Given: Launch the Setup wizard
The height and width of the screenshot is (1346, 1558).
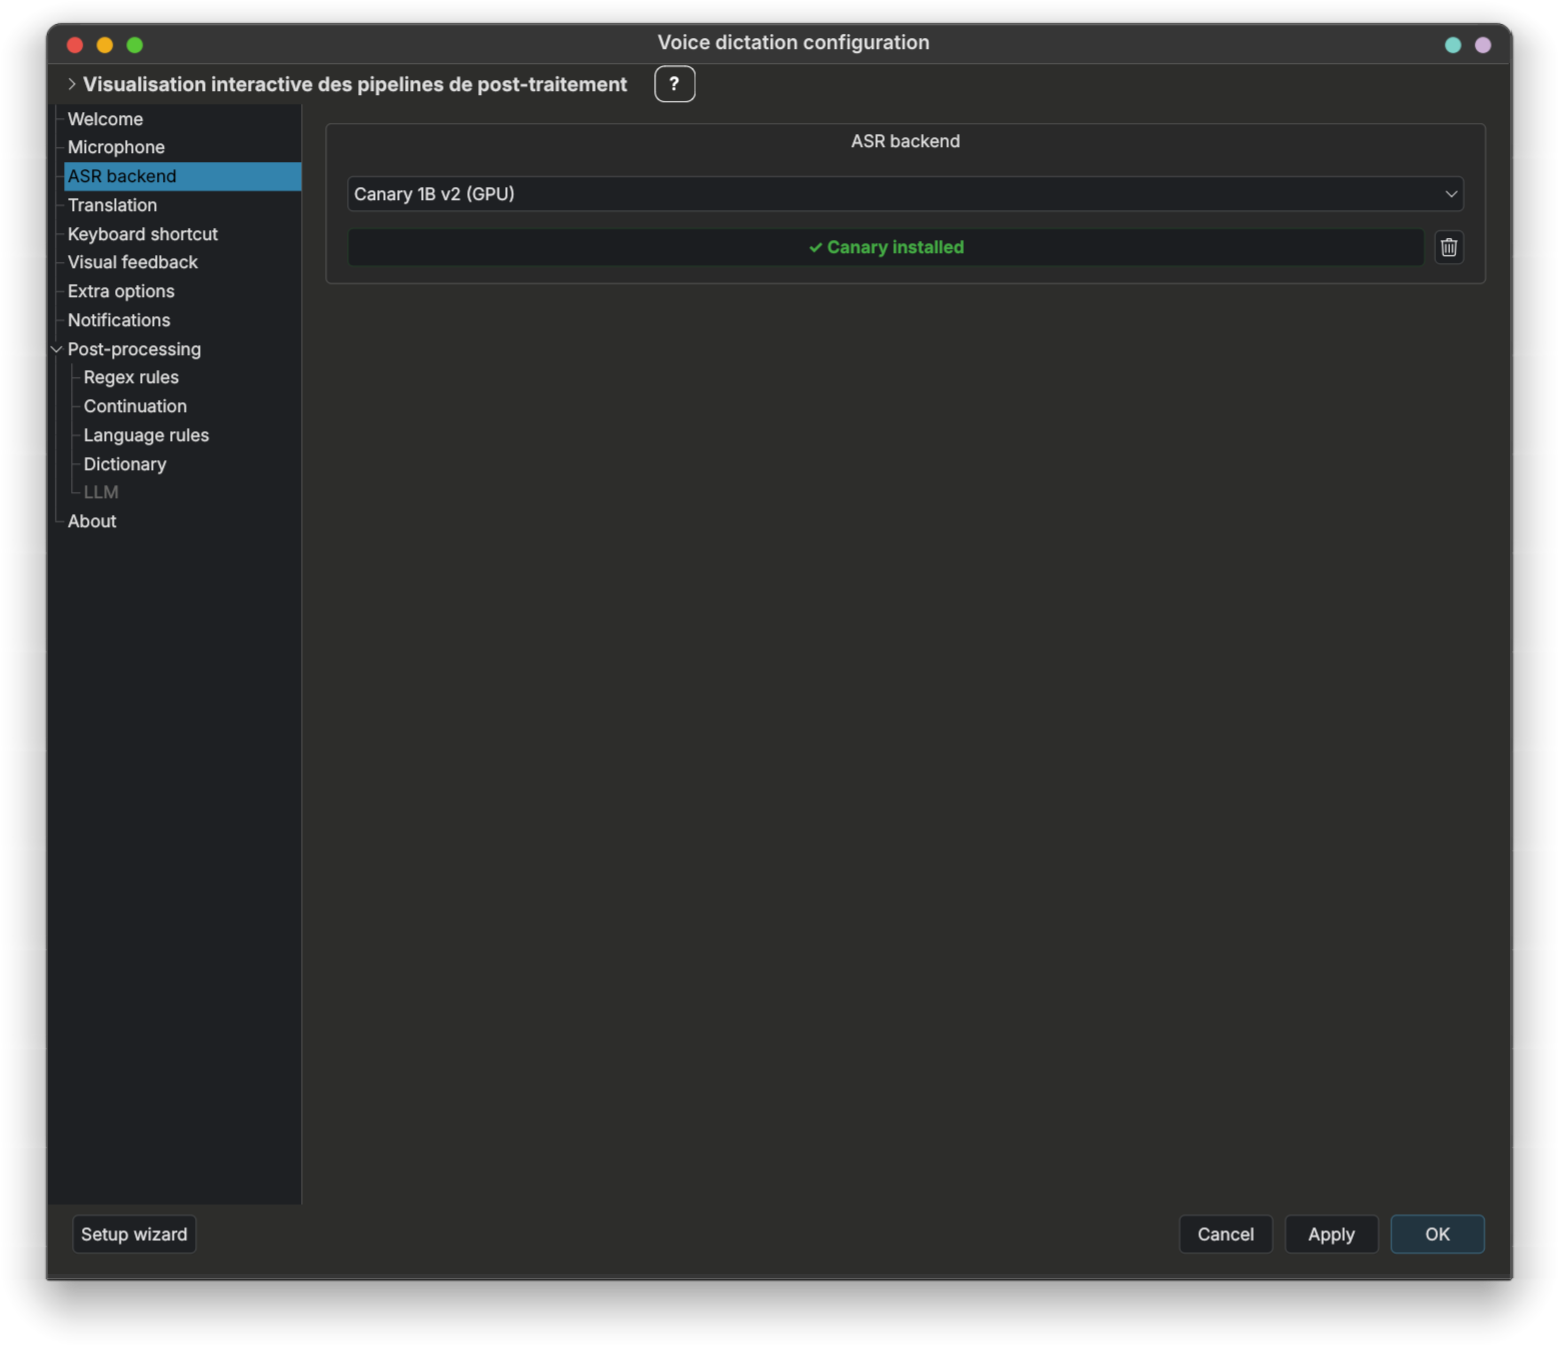Looking at the screenshot, I should point(134,1234).
